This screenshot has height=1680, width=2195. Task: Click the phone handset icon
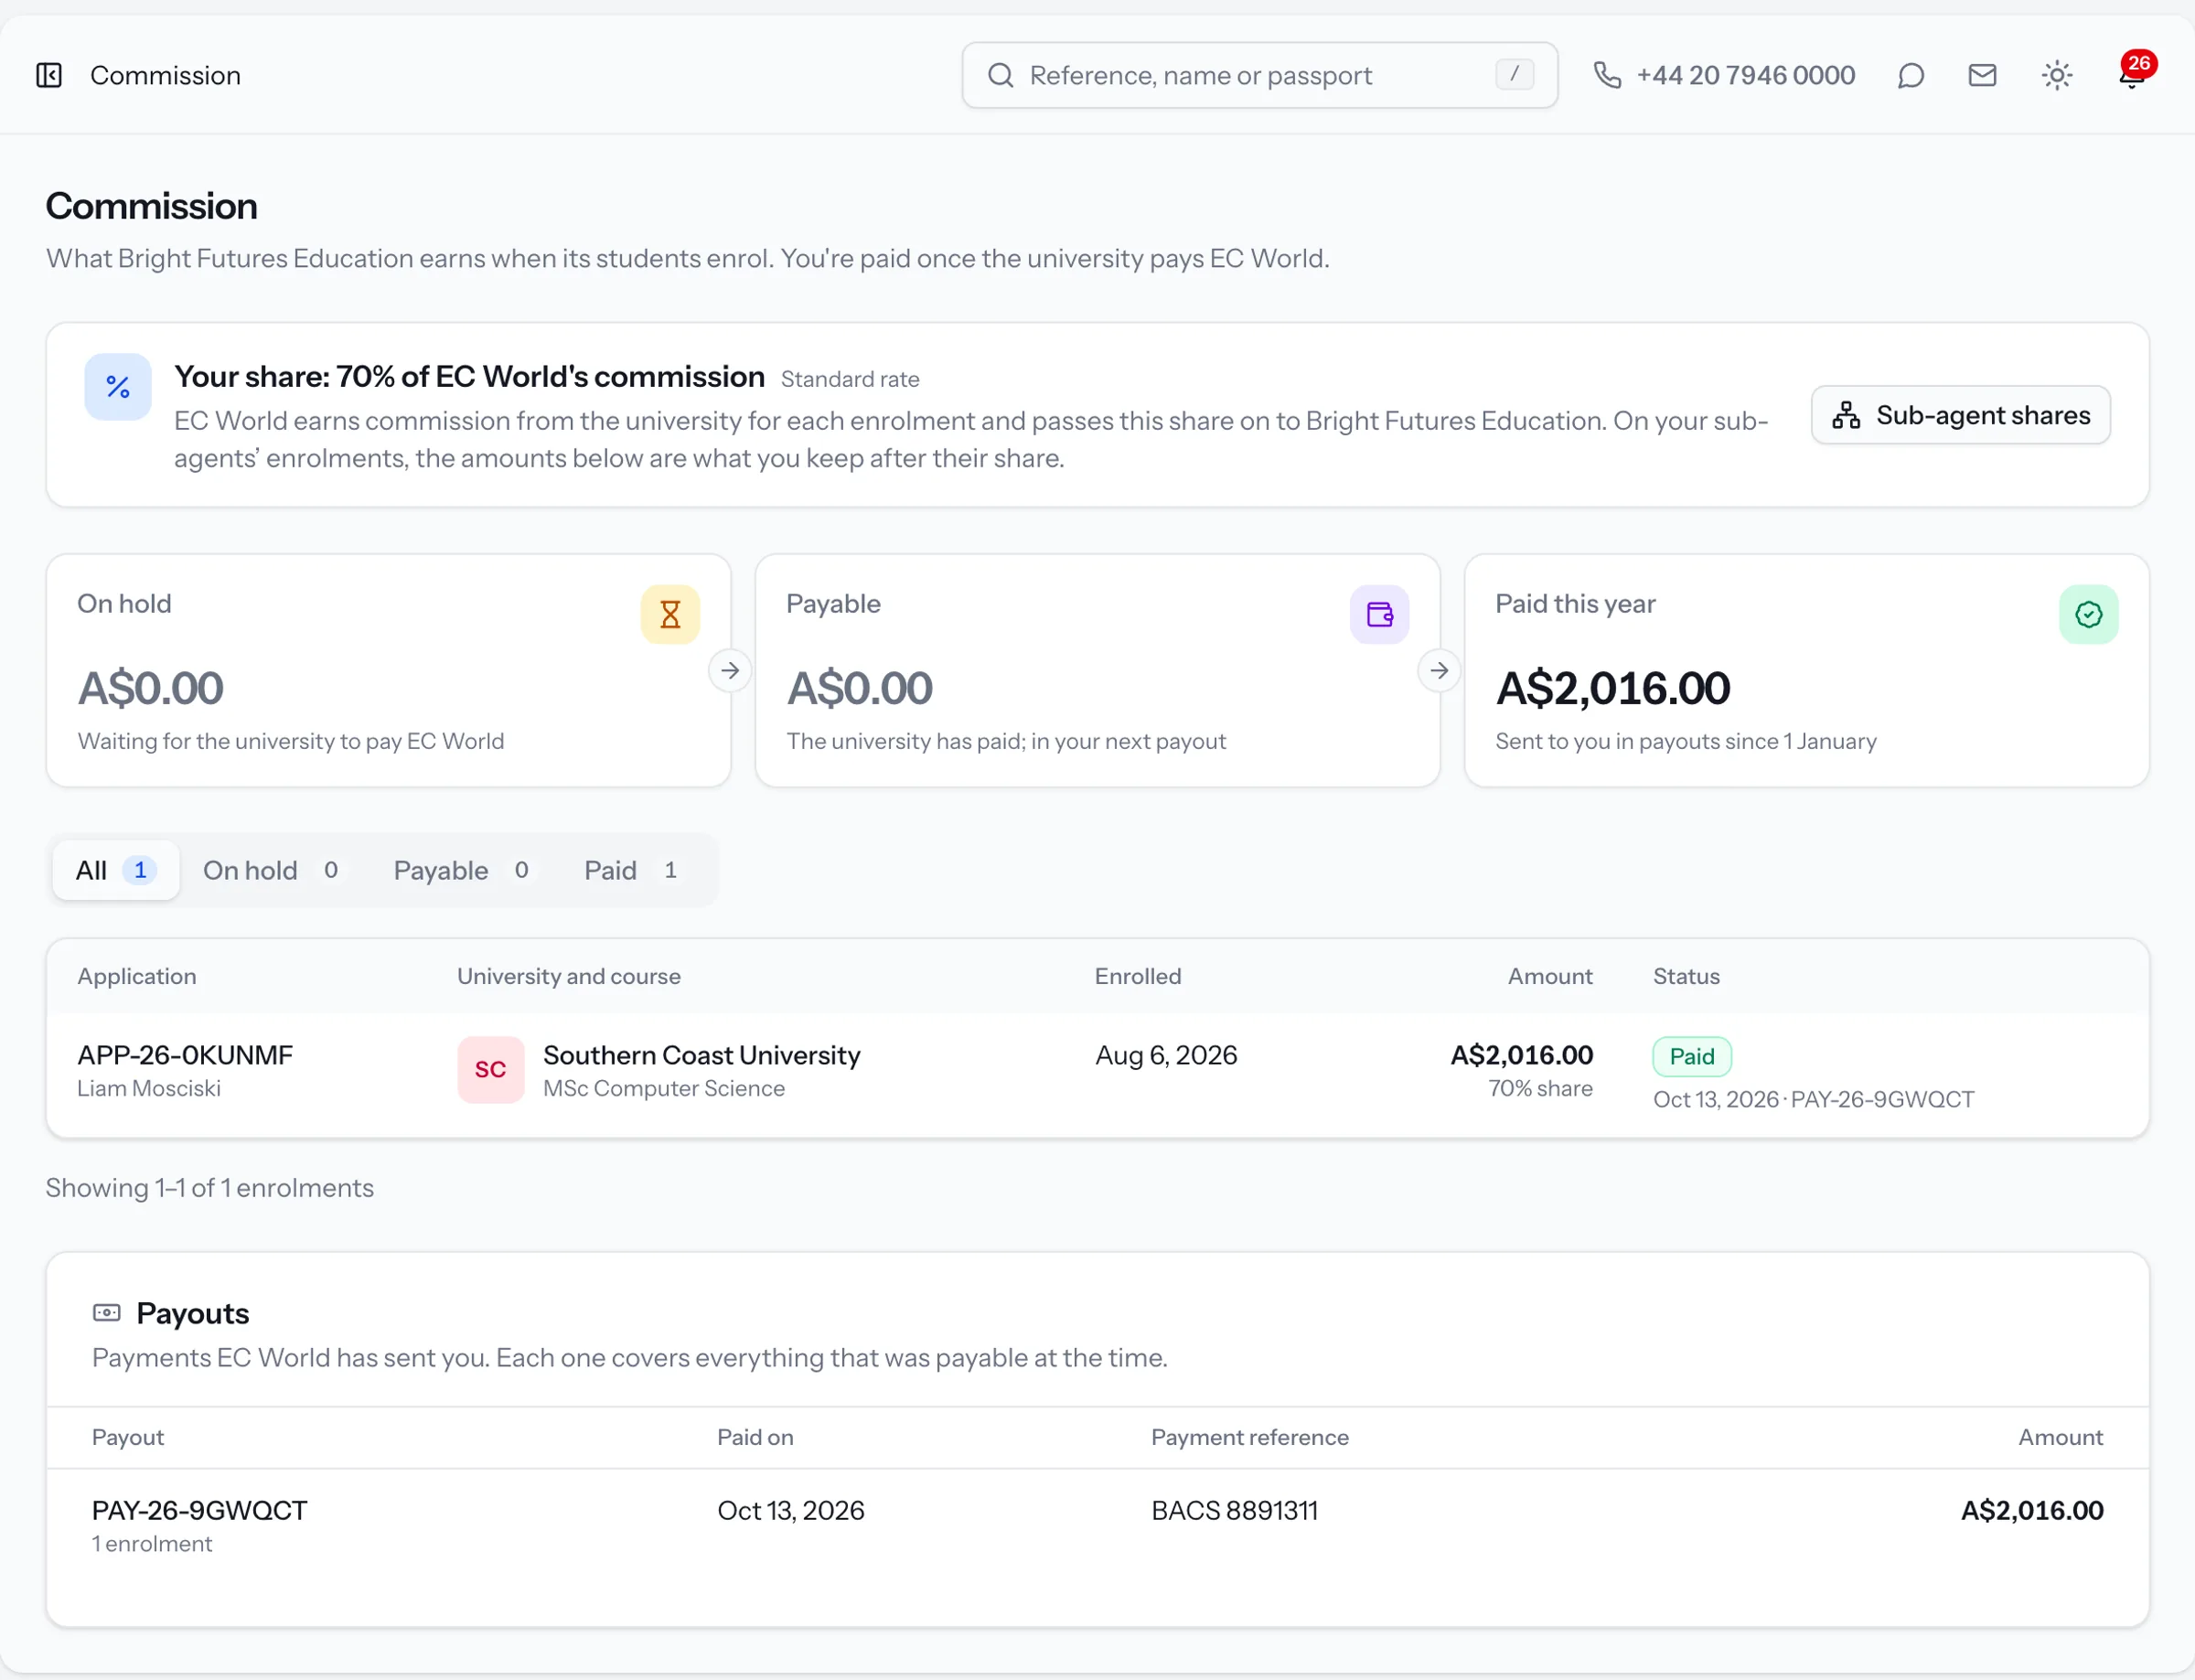tap(1607, 75)
